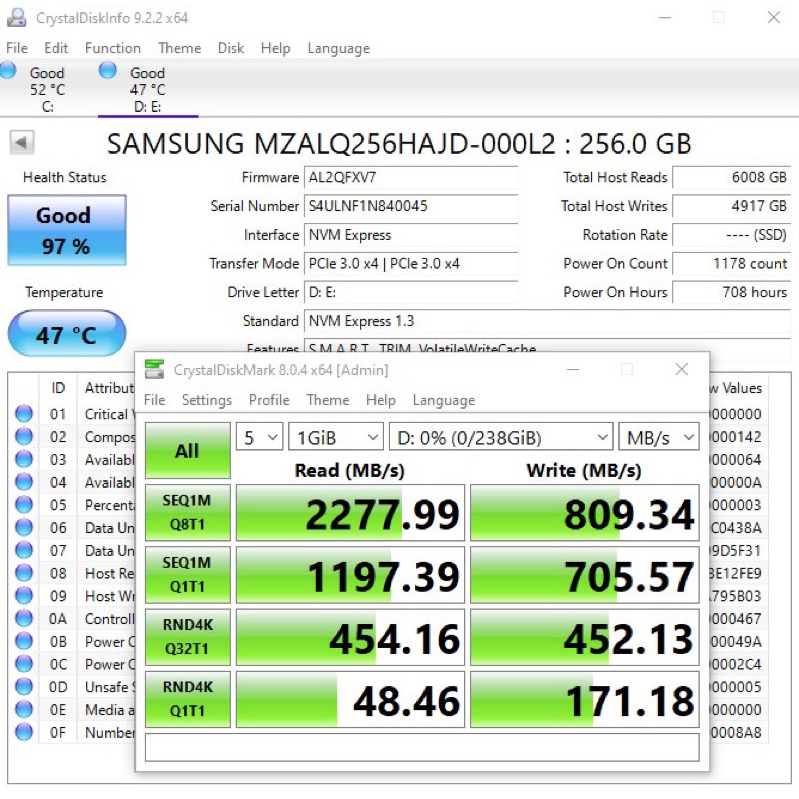
Task: Click the Standard NVM Express 1.3 field
Action: 547,321
